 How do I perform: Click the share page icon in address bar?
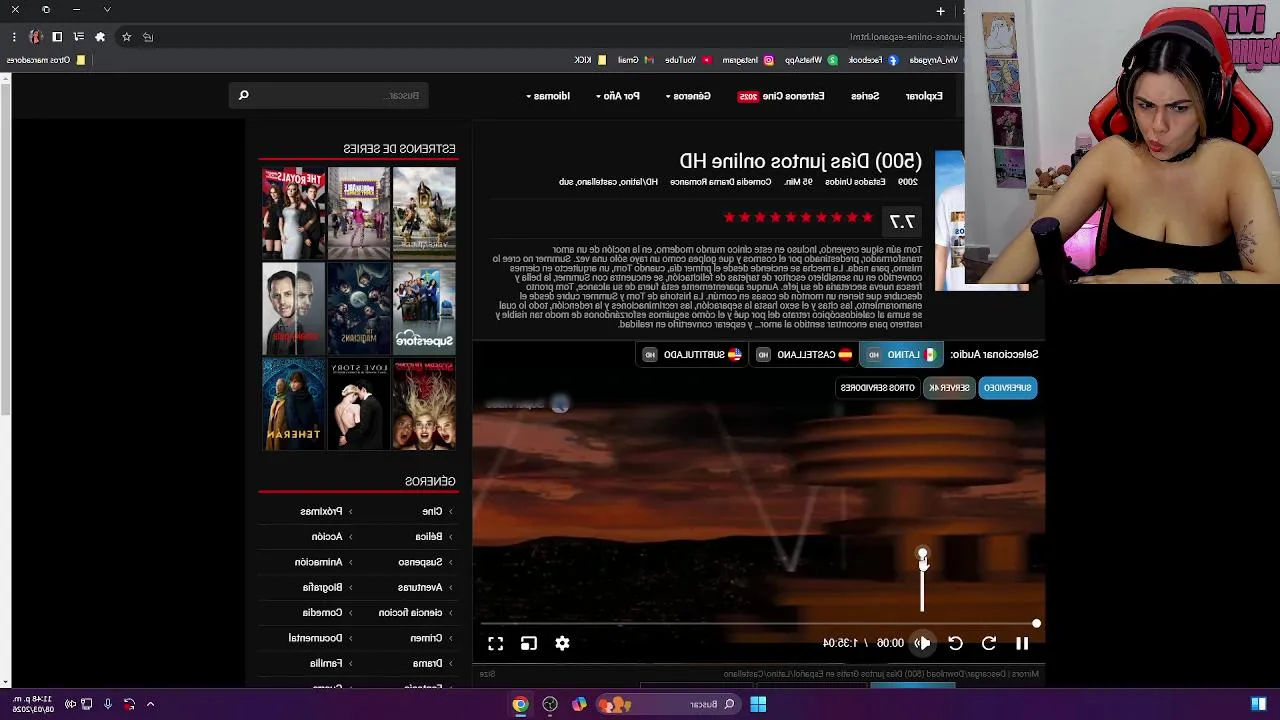click(x=148, y=37)
